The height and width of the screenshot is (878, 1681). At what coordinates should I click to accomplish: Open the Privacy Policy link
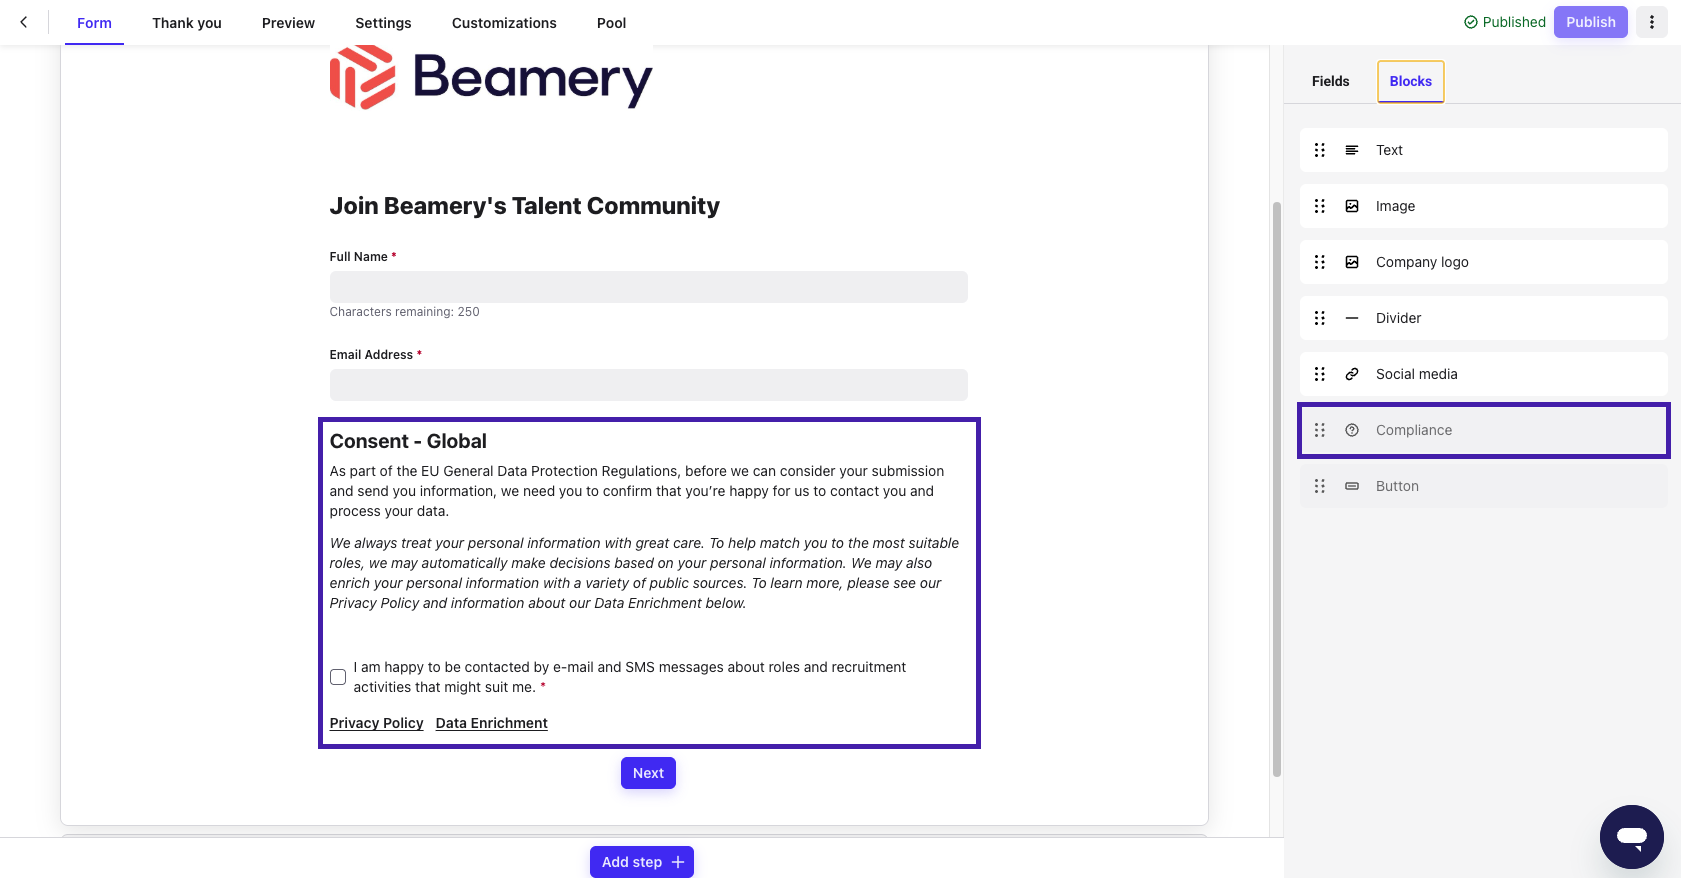pos(377,723)
